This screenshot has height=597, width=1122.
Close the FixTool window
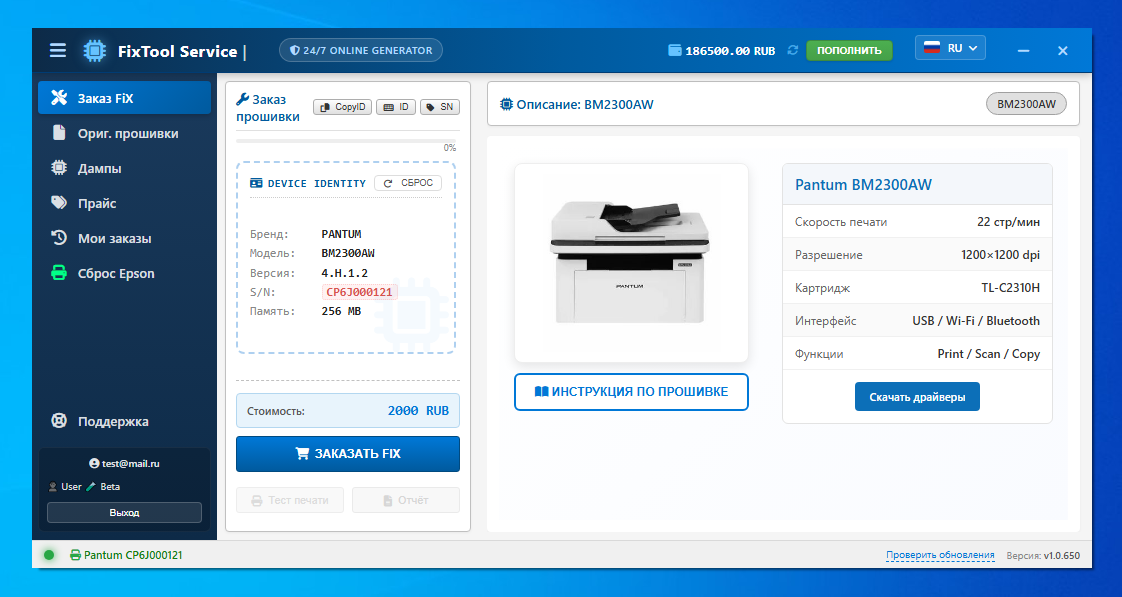coord(1063,51)
